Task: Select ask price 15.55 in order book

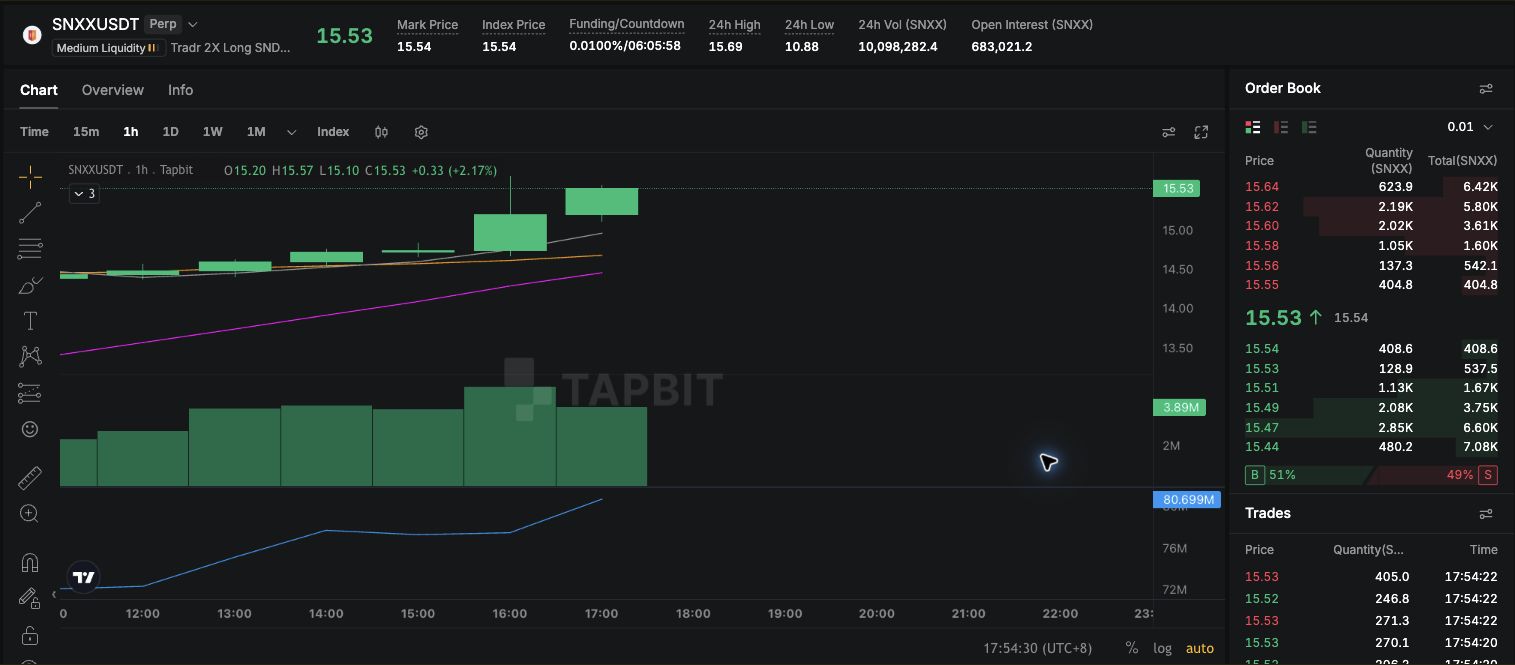Action: click(x=1262, y=285)
